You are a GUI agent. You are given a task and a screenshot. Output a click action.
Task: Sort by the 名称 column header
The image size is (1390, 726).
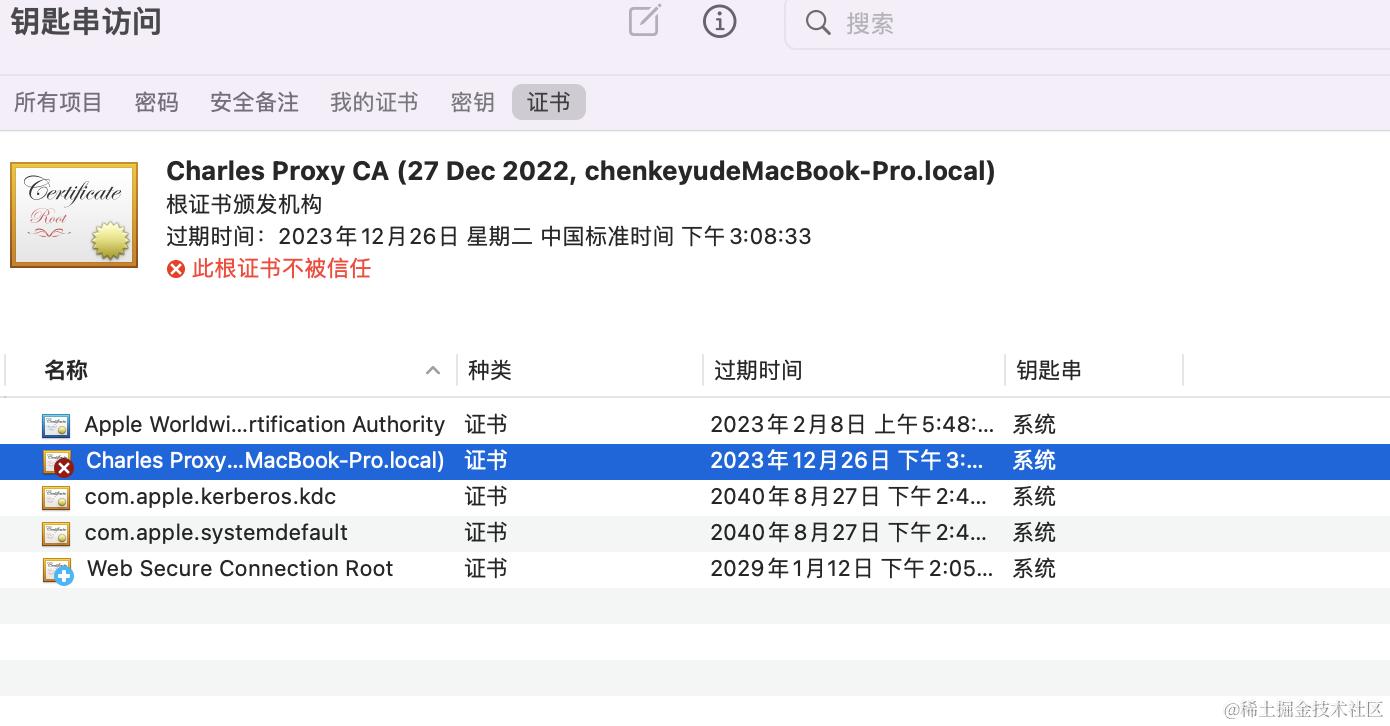point(66,370)
